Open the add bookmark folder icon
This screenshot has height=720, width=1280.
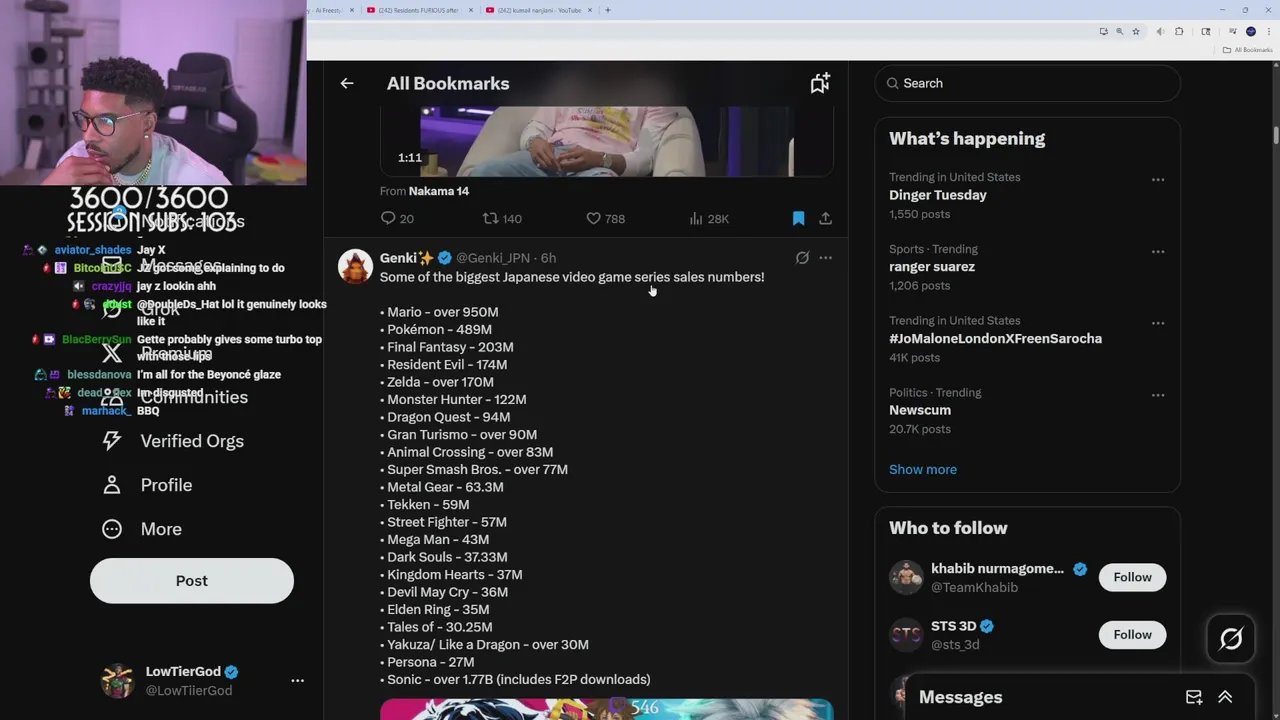(x=820, y=84)
